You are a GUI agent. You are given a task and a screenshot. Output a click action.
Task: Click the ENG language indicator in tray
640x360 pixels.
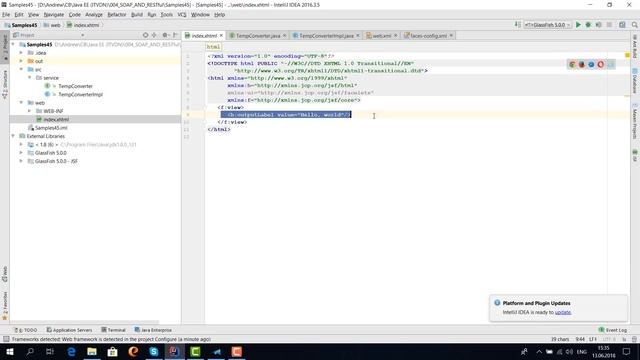click(x=582, y=351)
